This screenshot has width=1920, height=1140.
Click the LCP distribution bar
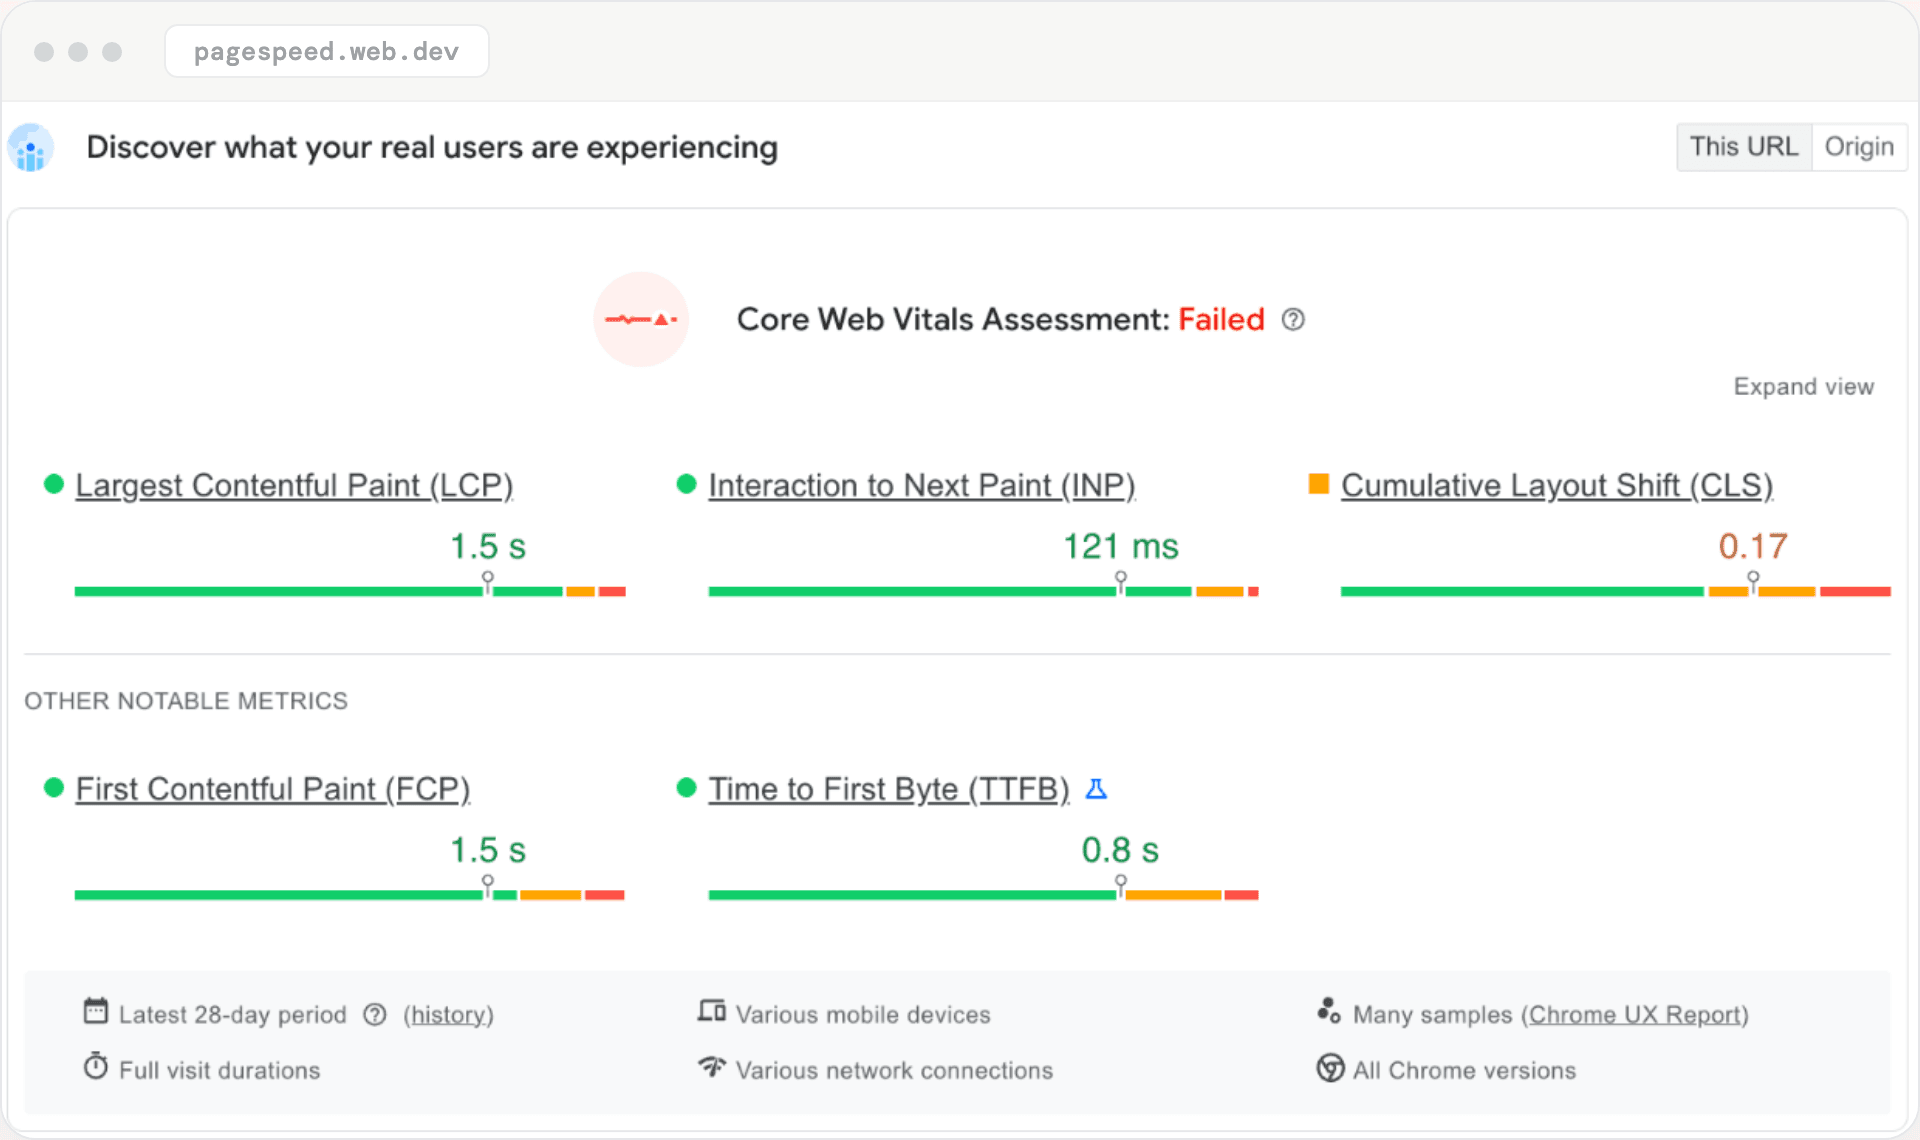pos(350,592)
